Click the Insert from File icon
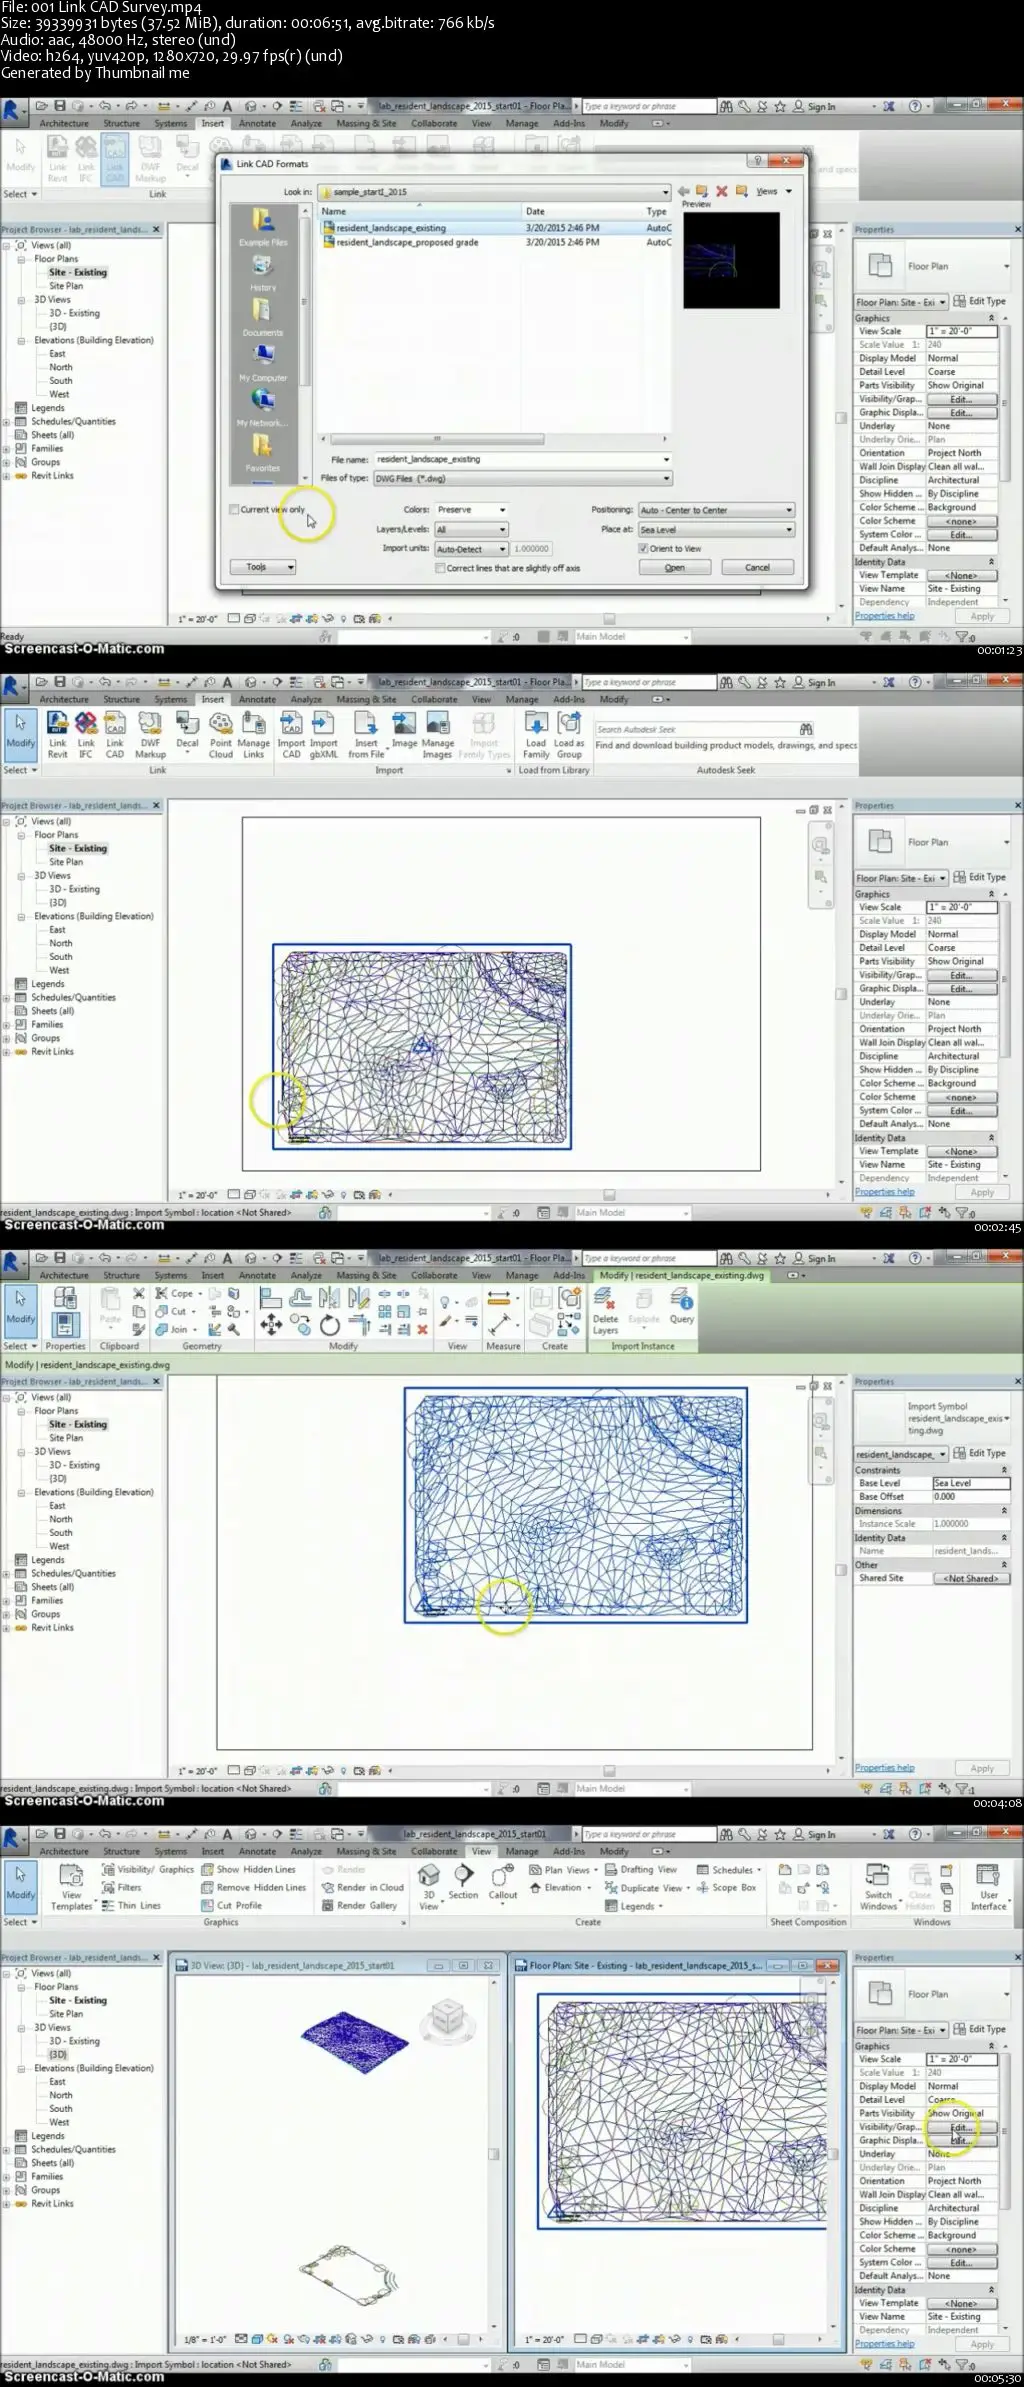 click(366, 734)
